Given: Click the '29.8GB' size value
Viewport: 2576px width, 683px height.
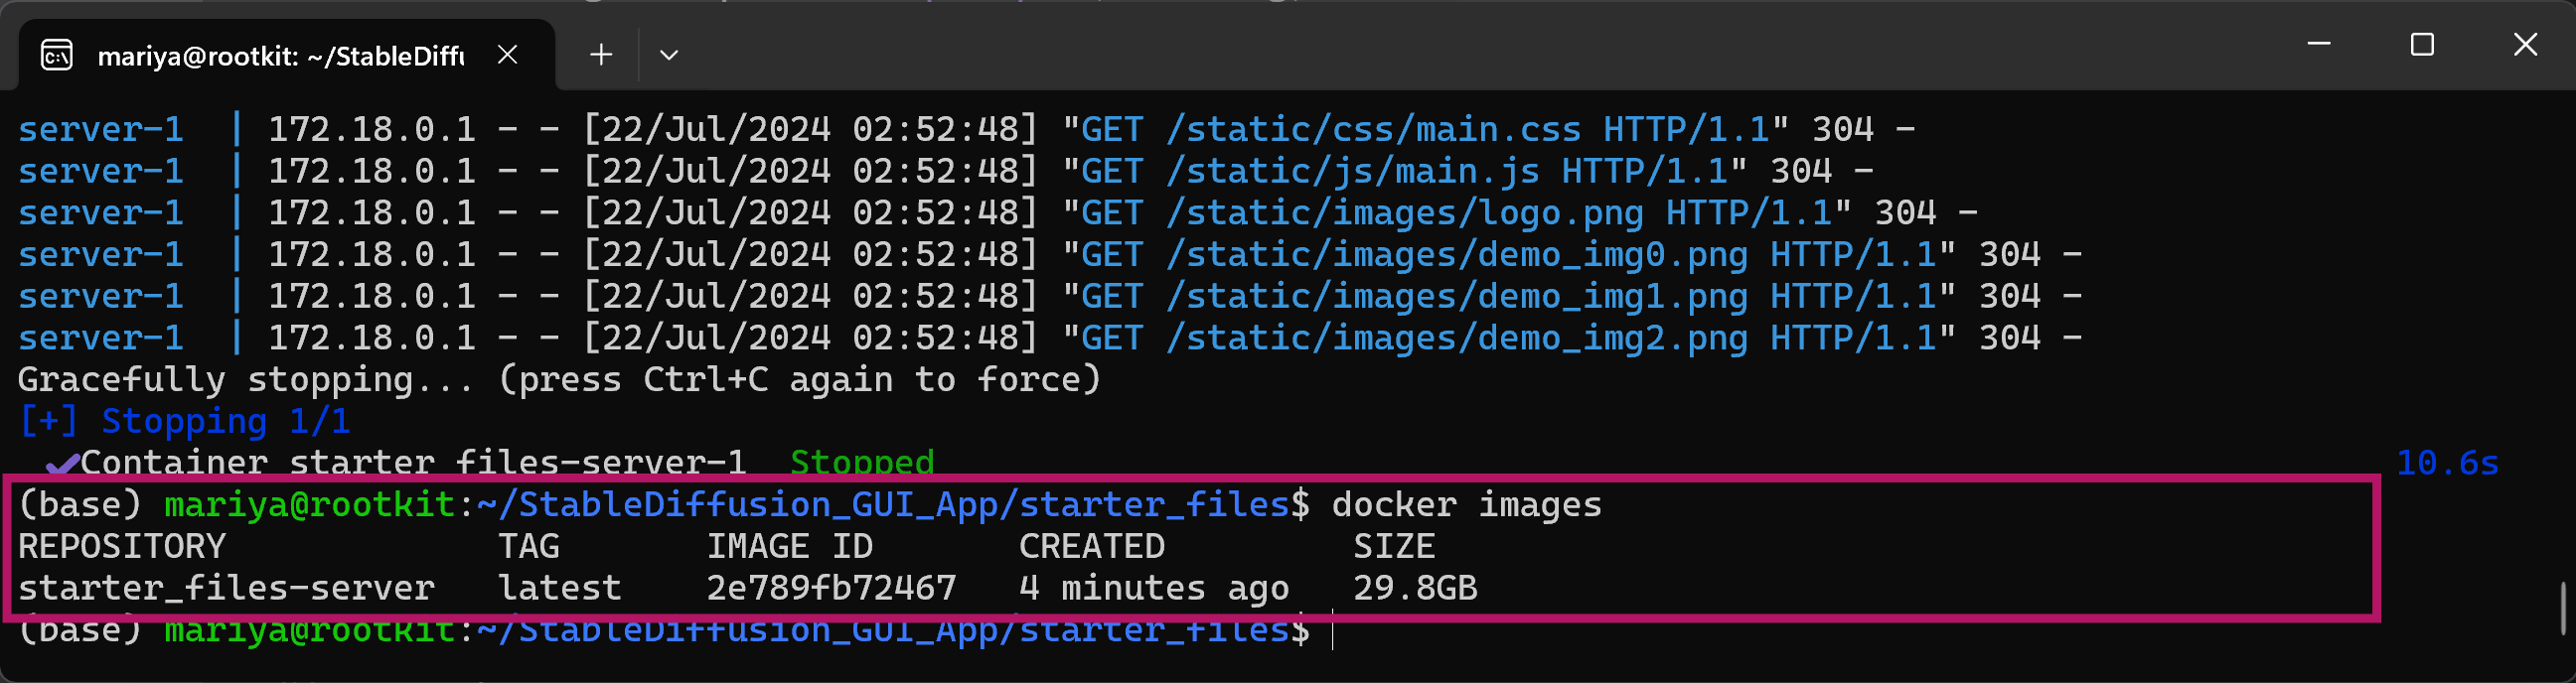Looking at the screenshot, I should [x=1415, y=588].
